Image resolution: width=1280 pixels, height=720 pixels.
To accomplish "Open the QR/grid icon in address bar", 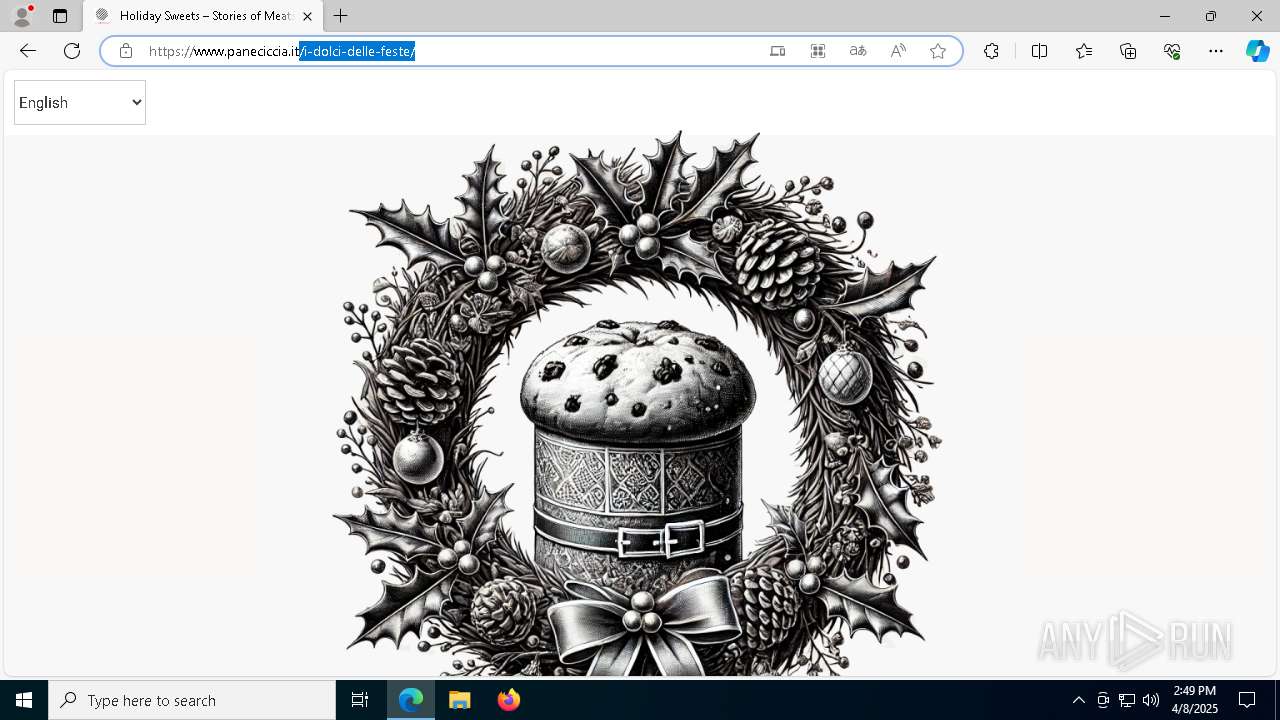I will click(x=818, y=51).
